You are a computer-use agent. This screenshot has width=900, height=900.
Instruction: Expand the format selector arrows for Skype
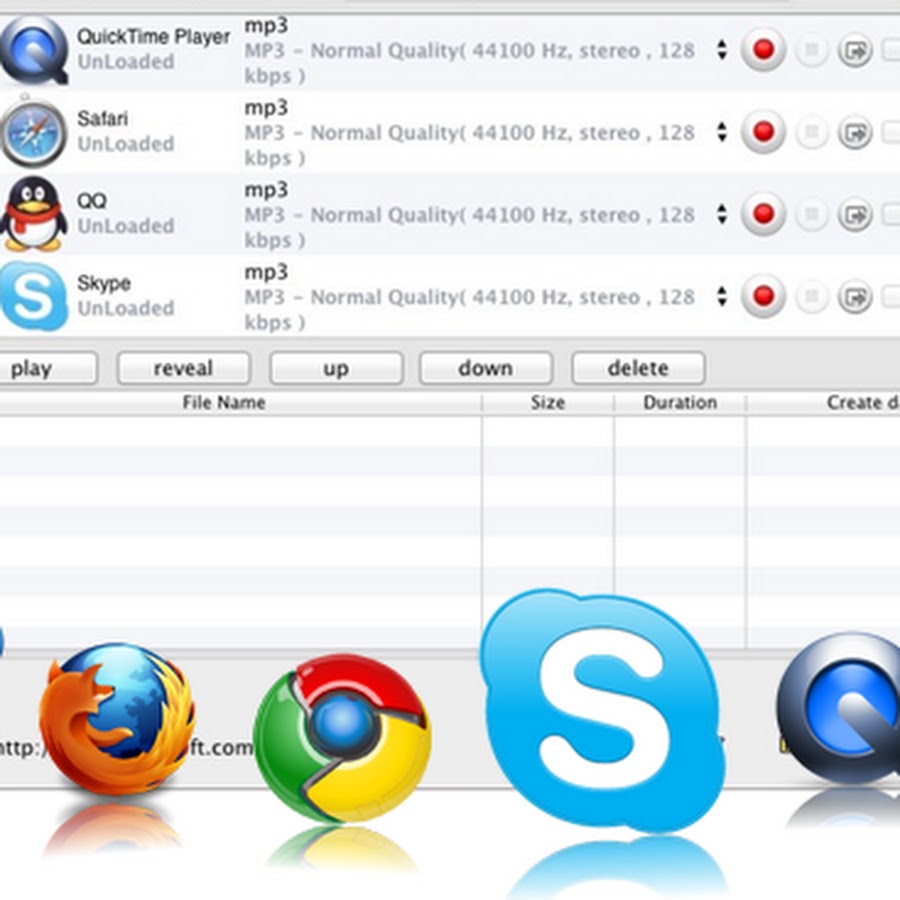722,297
